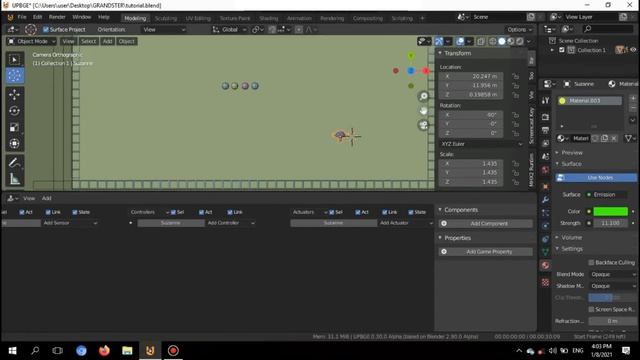This screenshot has width=640, height=360.
Task: Switch to the Sculpting workspace tab
Action: (166, 18)
